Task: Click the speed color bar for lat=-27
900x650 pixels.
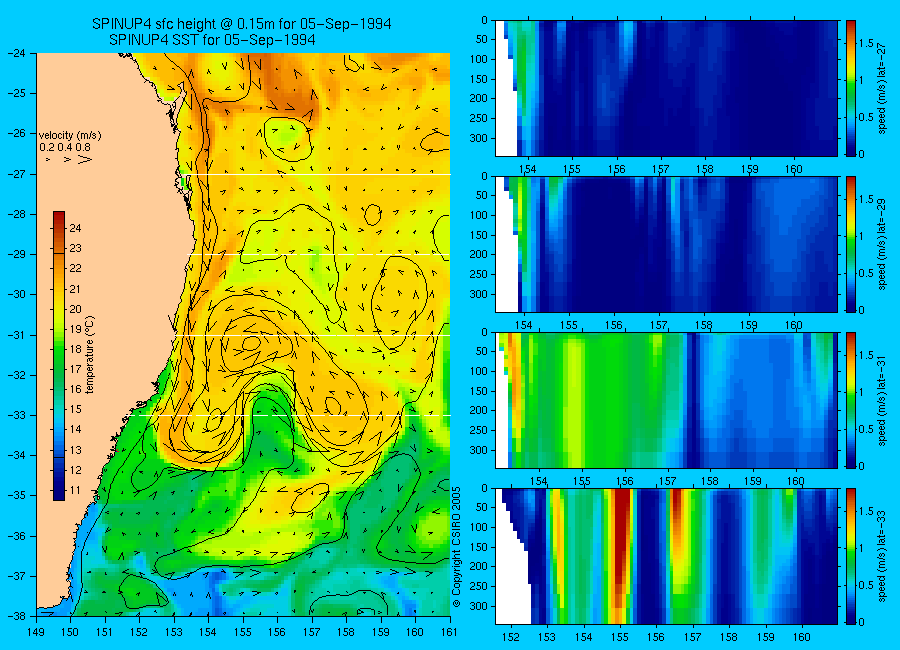Action: (x=851, y=88)
